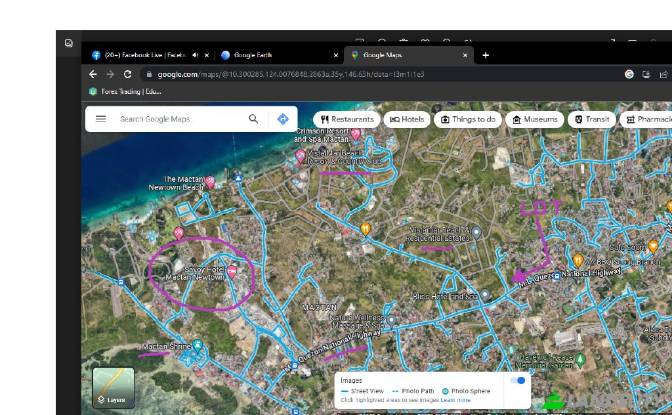Viewport: 672px width, 415px height.
Task: Open a new browser tab
Action: [x=486, y=55]
